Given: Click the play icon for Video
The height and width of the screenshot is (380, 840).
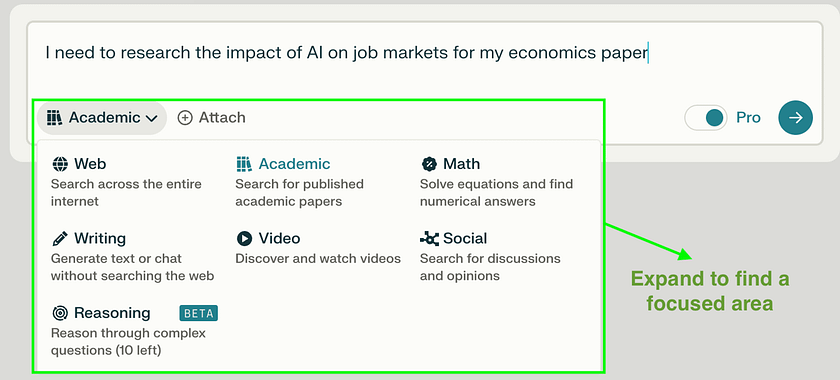Looking at the screenshot, I should click(244, 239).
